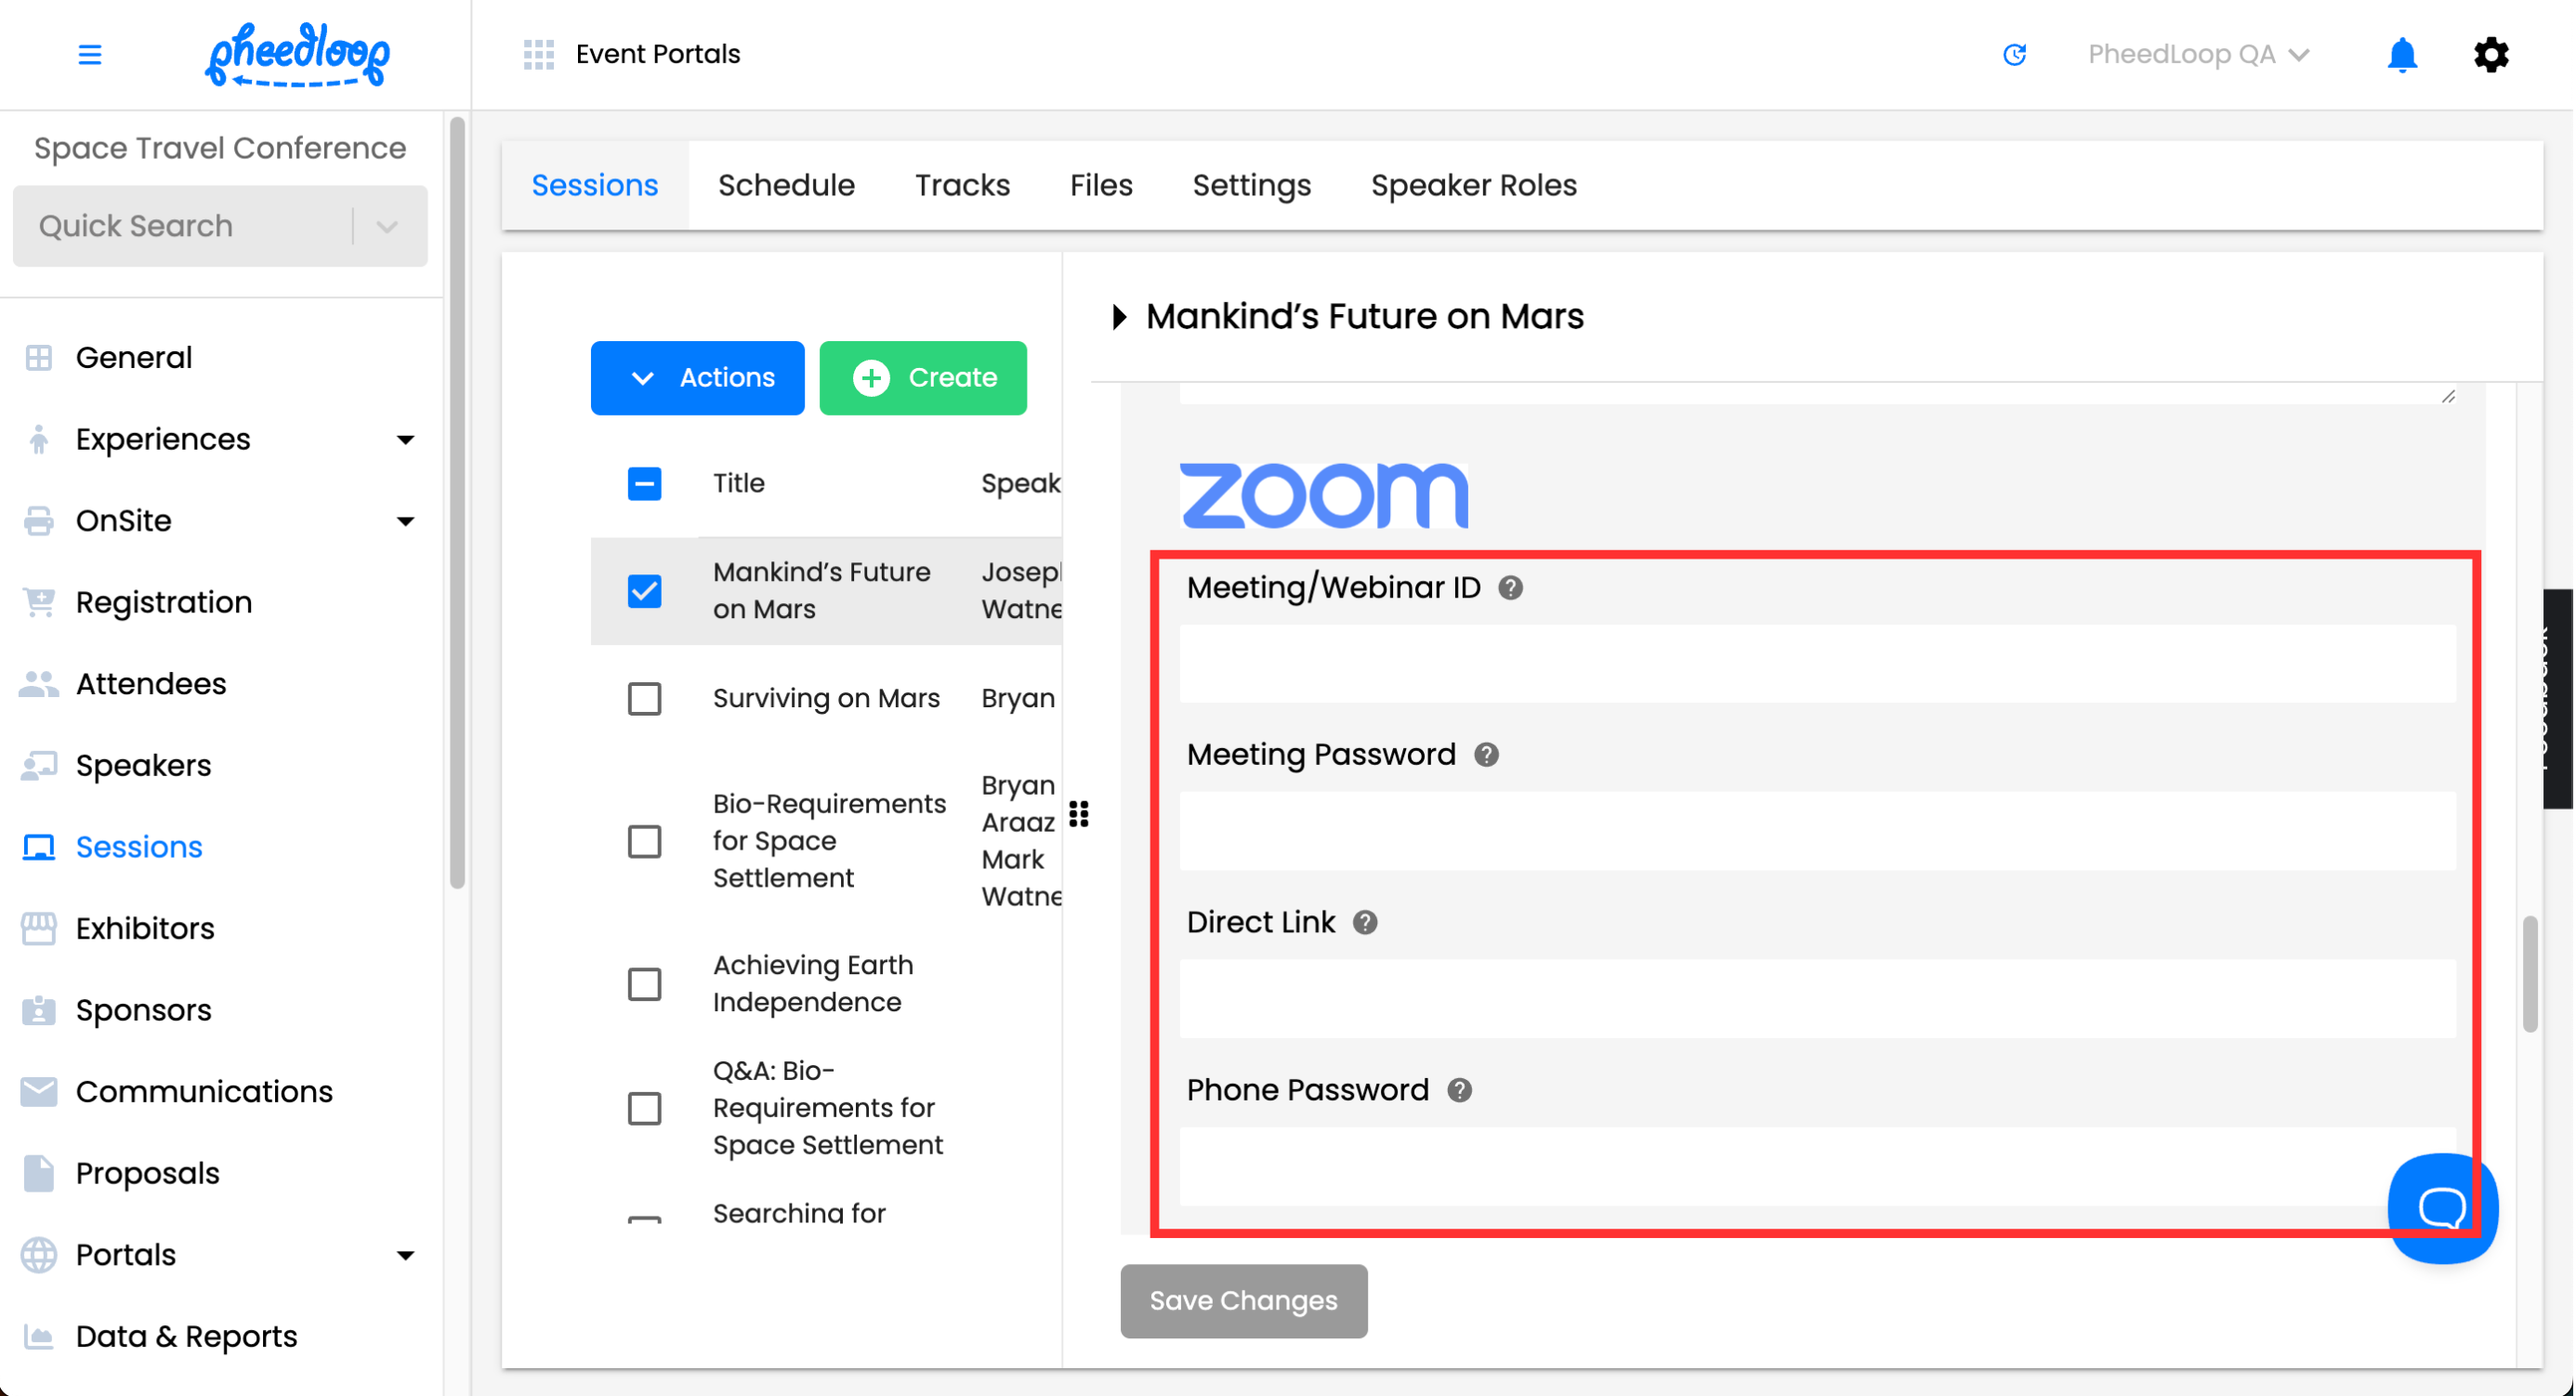This screenshot has width=2576, height=1396.
Task: Uncheck Mankind's Future on Mars checkbox
Action: (644, 591)
